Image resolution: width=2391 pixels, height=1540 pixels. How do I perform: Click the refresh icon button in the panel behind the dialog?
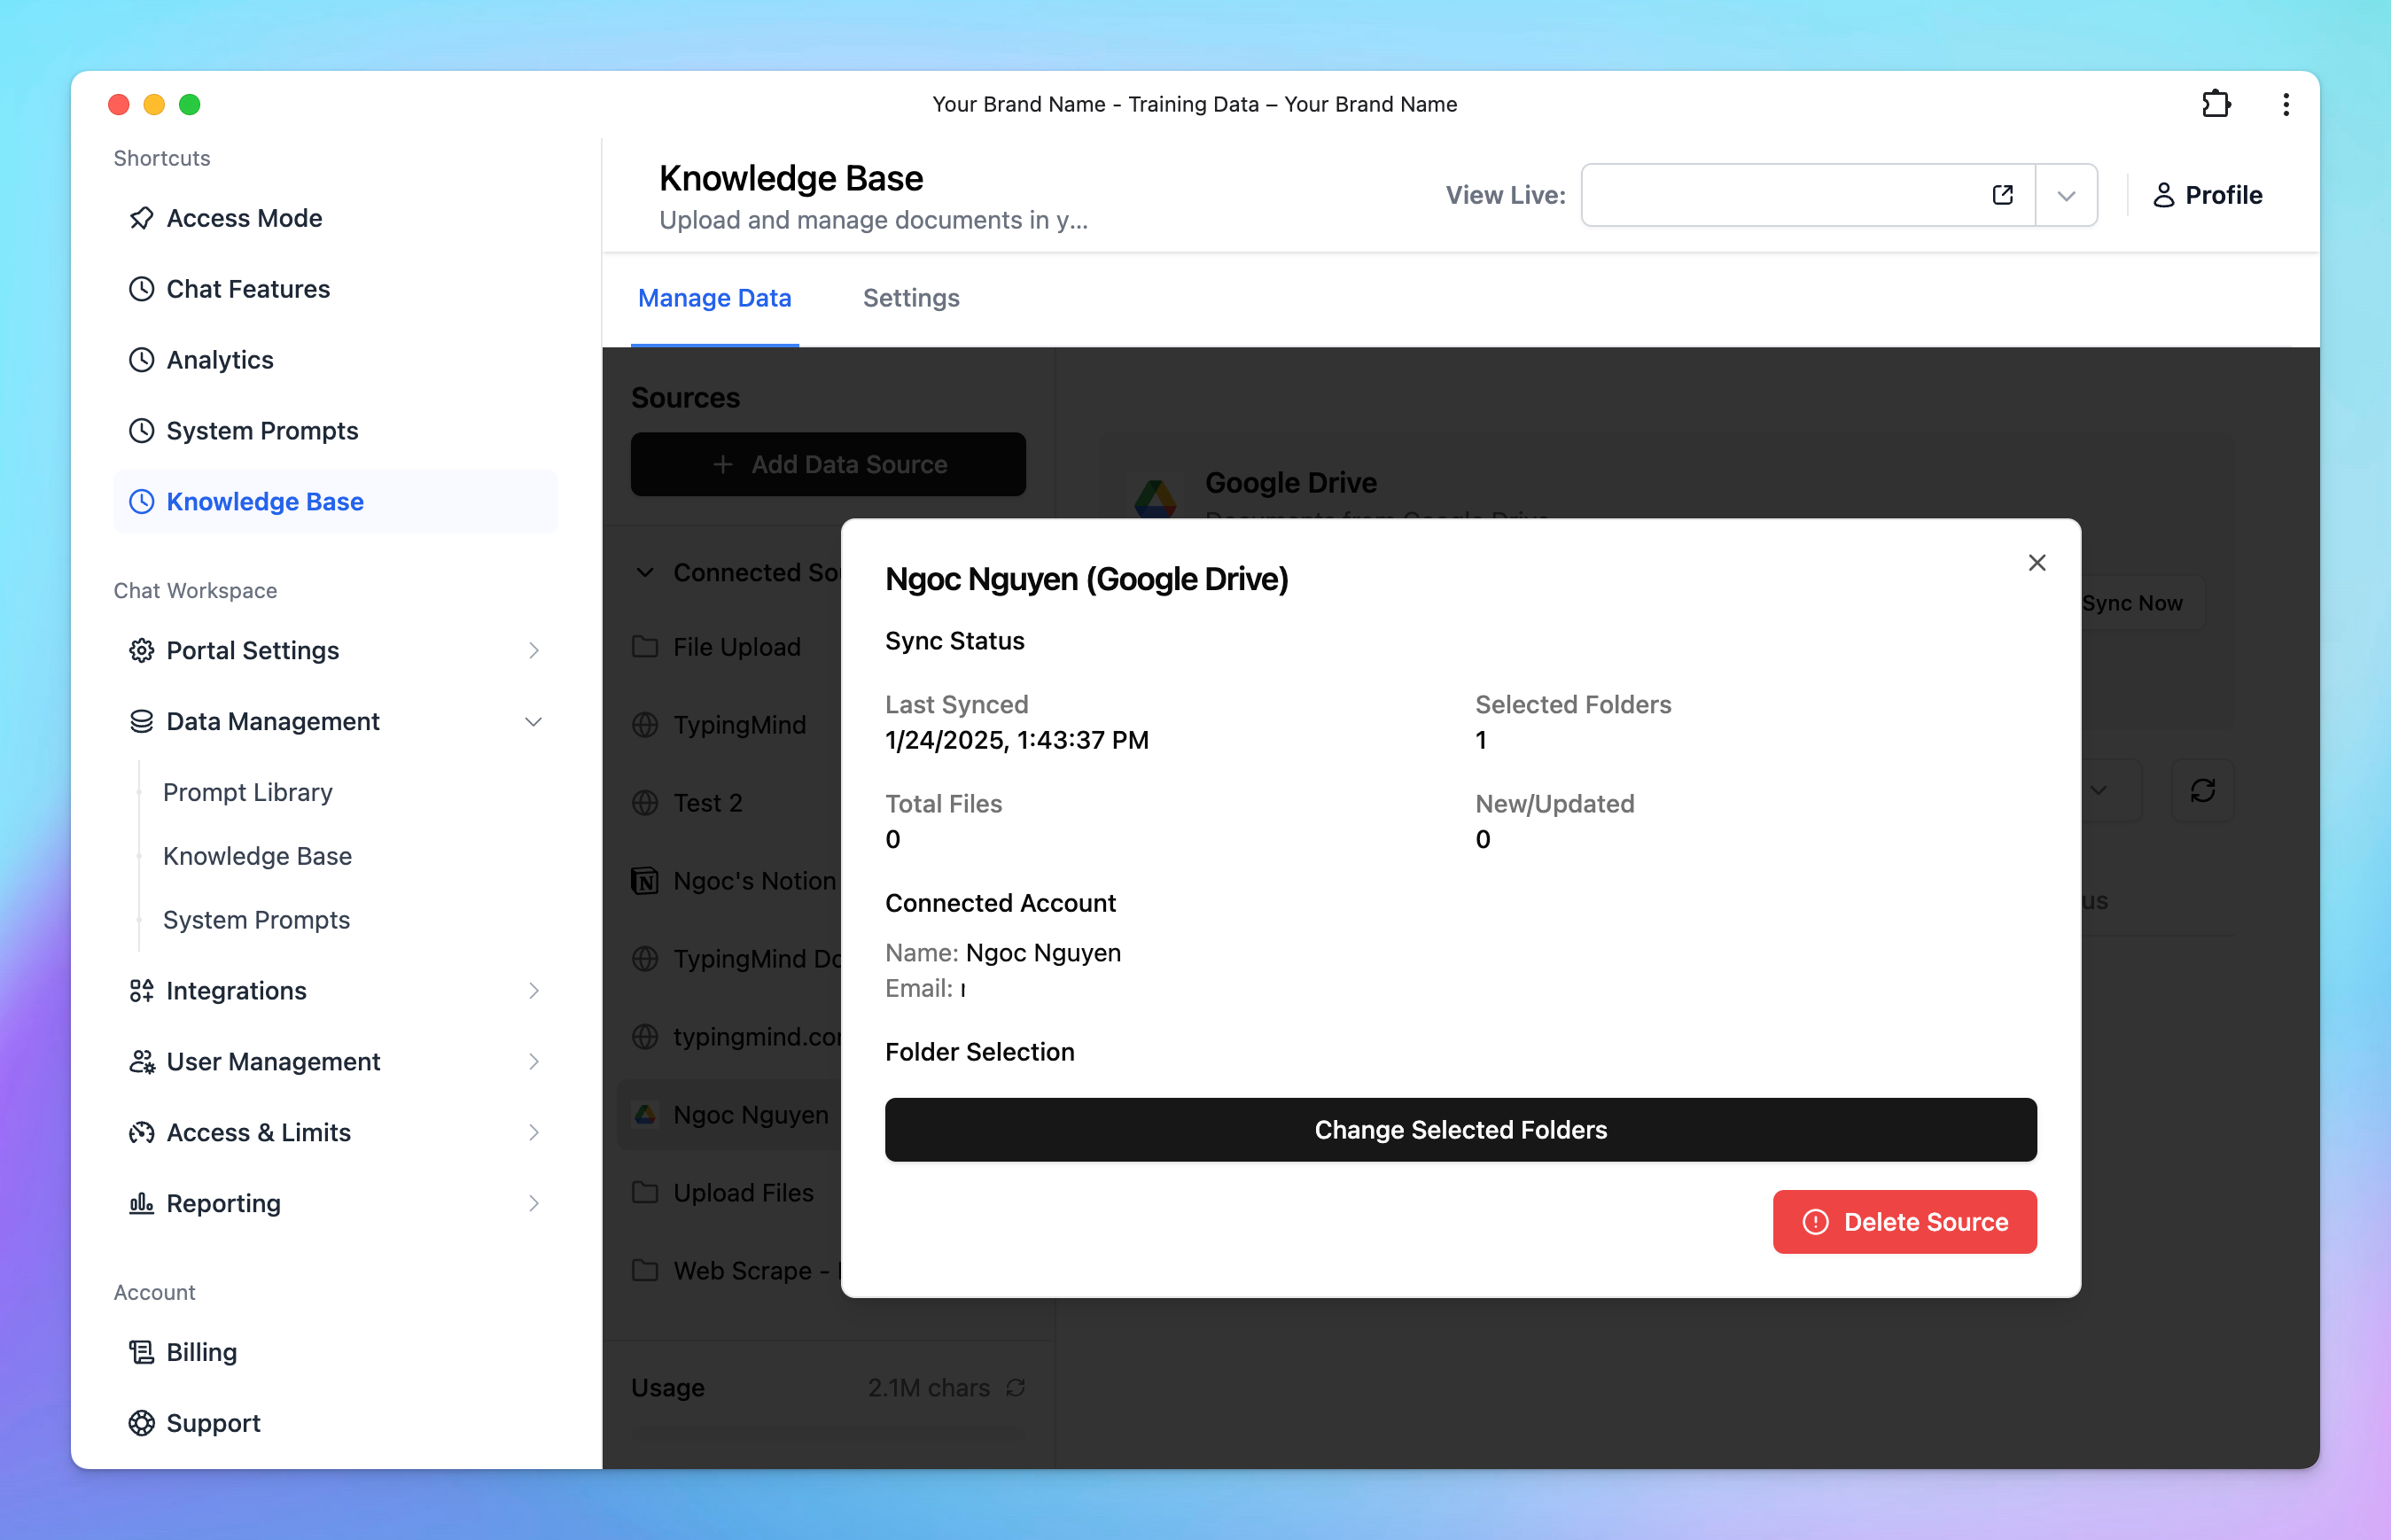coord(2203,791)
